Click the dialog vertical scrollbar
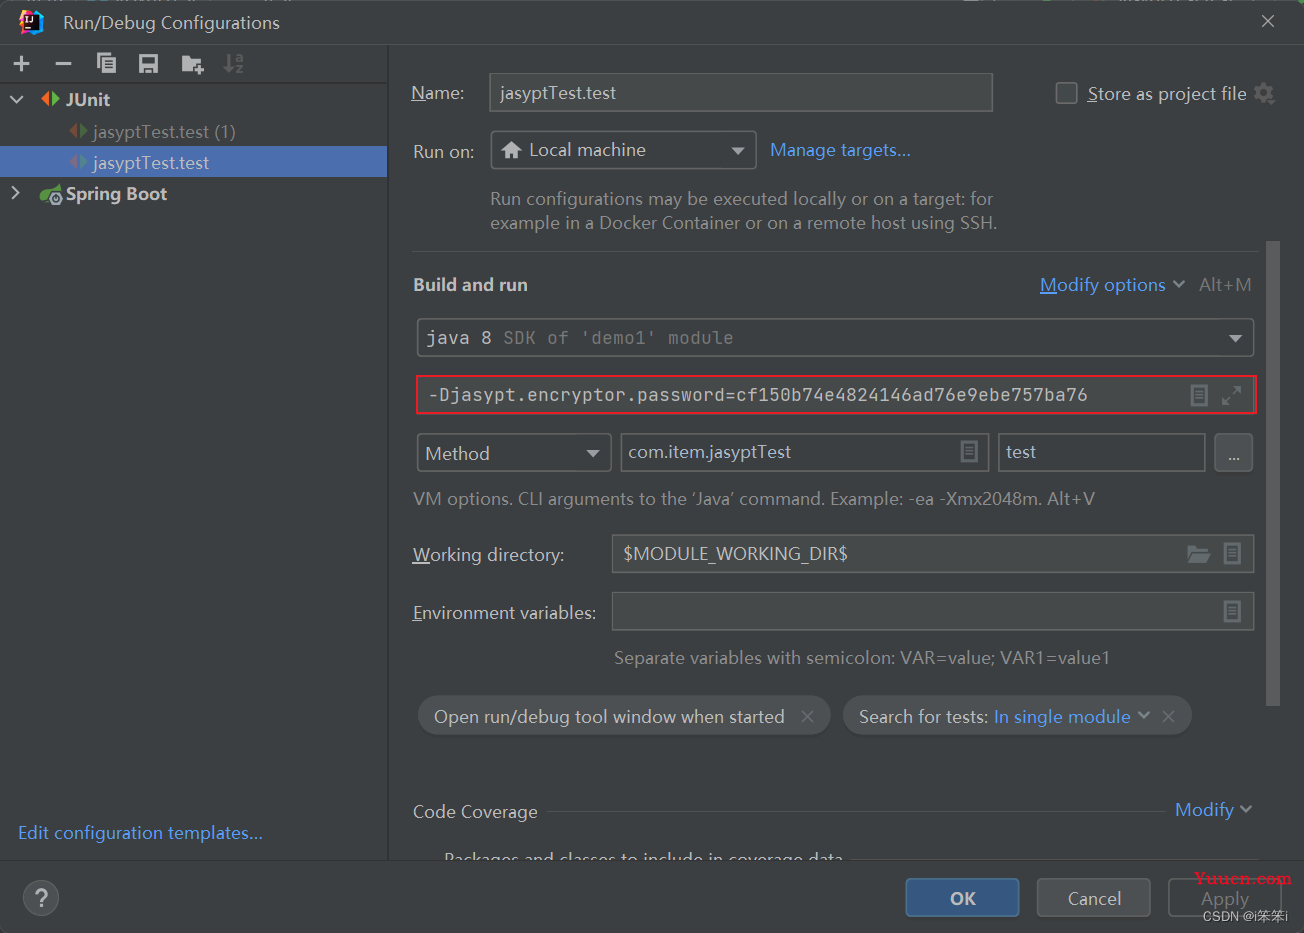 tap(1273, 473)
